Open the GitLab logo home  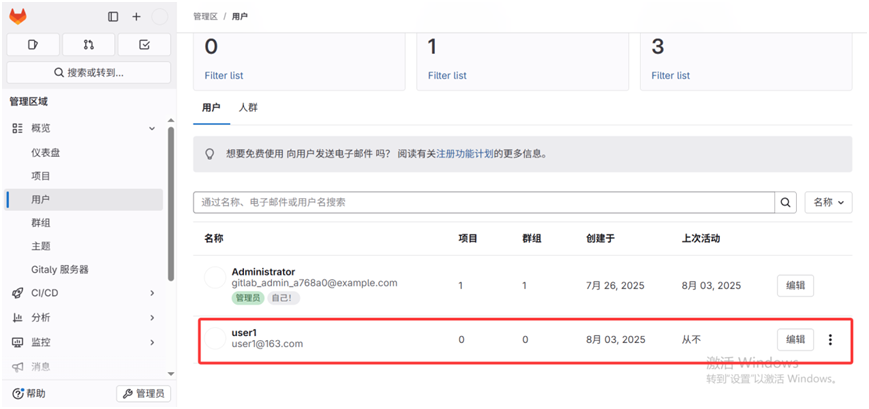pos(18,17)
